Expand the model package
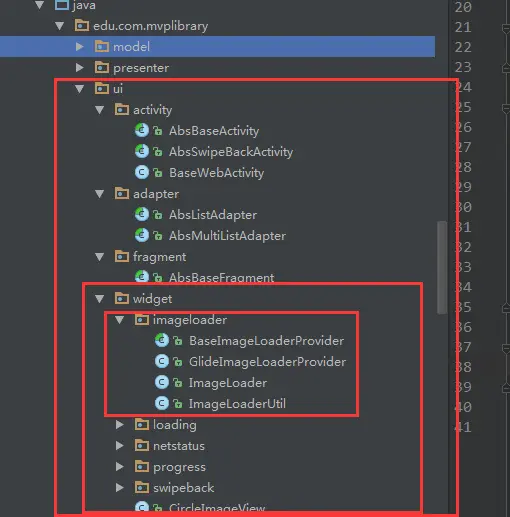The width and height of the screenshot is (510, 517). point(79,46)
